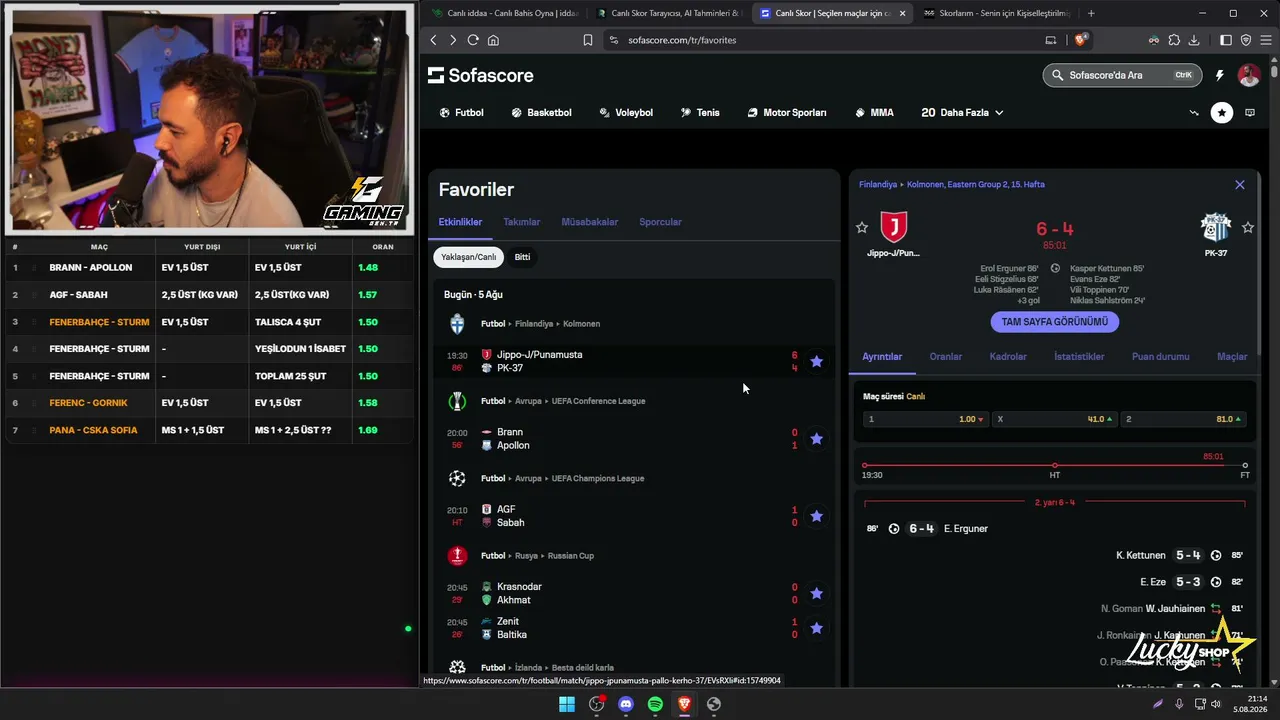Image resolution: width=1280 pixels, height=720 pixels.
Task: Open the Futbol sport section
Action: pos(462,113)
